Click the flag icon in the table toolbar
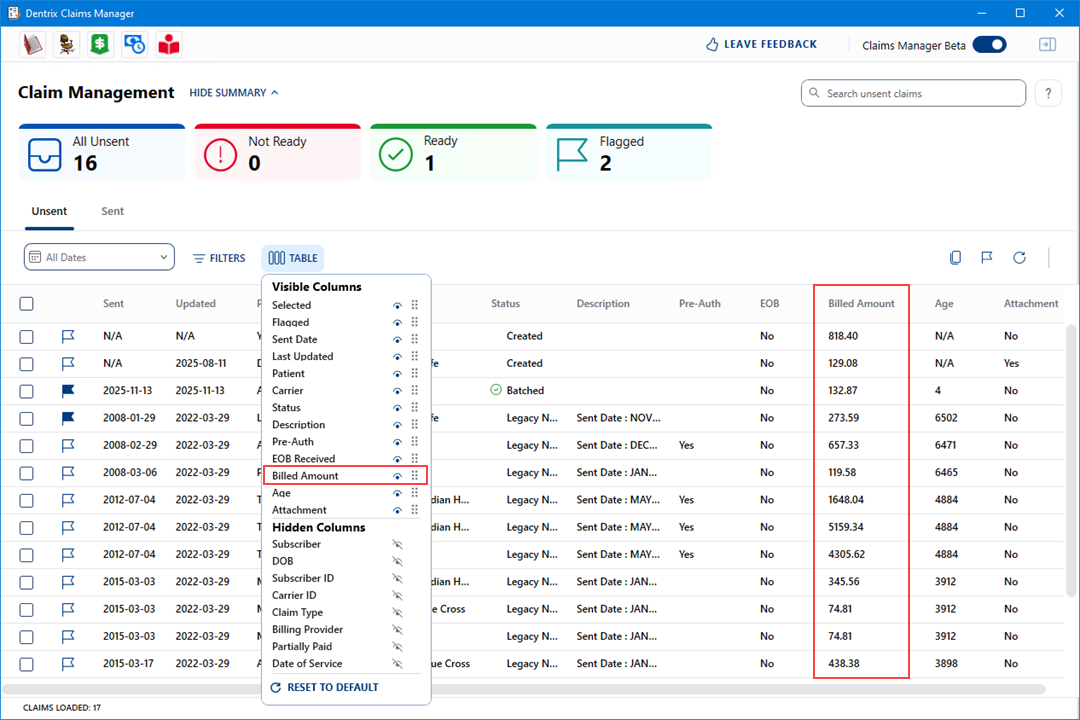 [x=986, y=258]
